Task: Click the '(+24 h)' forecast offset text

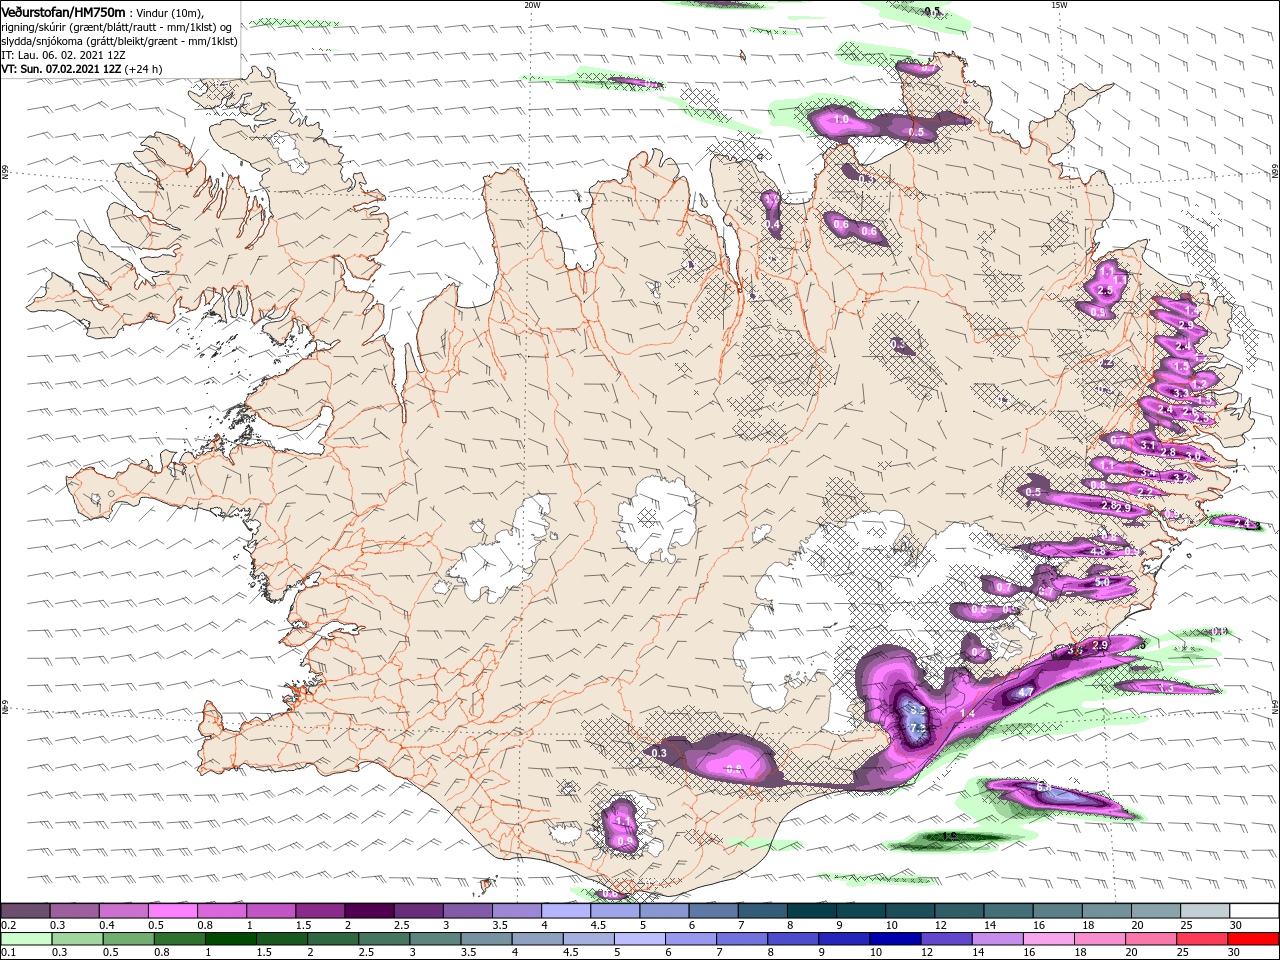Action: 144,69
